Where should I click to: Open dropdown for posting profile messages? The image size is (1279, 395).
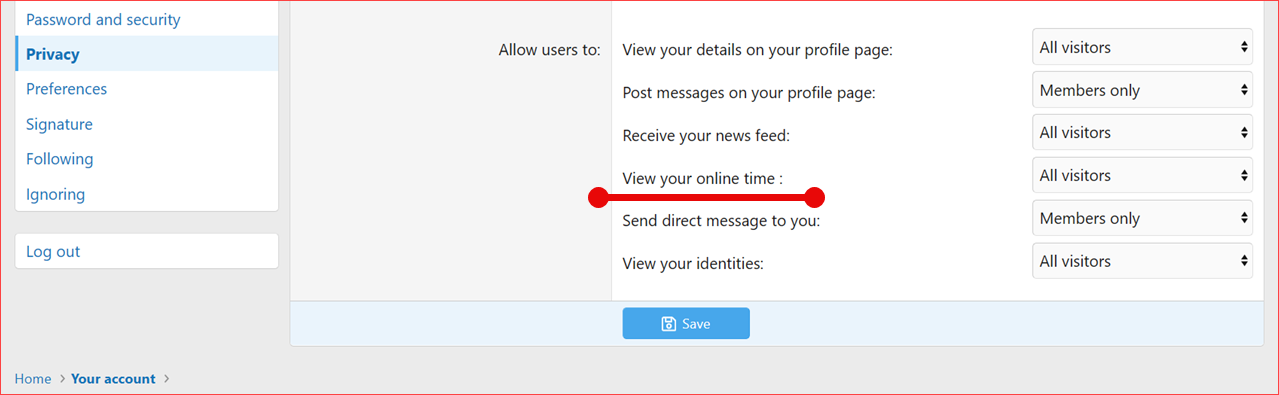(1143, 90)
